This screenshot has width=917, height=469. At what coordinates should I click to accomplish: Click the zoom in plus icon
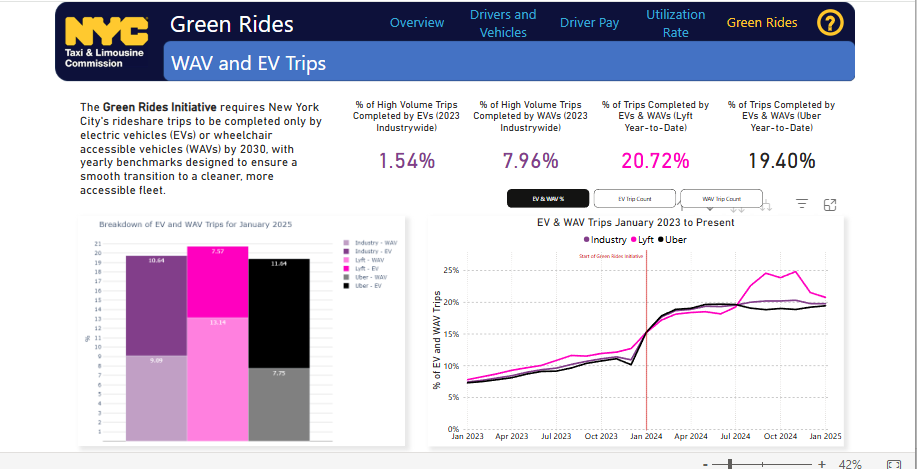(822, 464)
